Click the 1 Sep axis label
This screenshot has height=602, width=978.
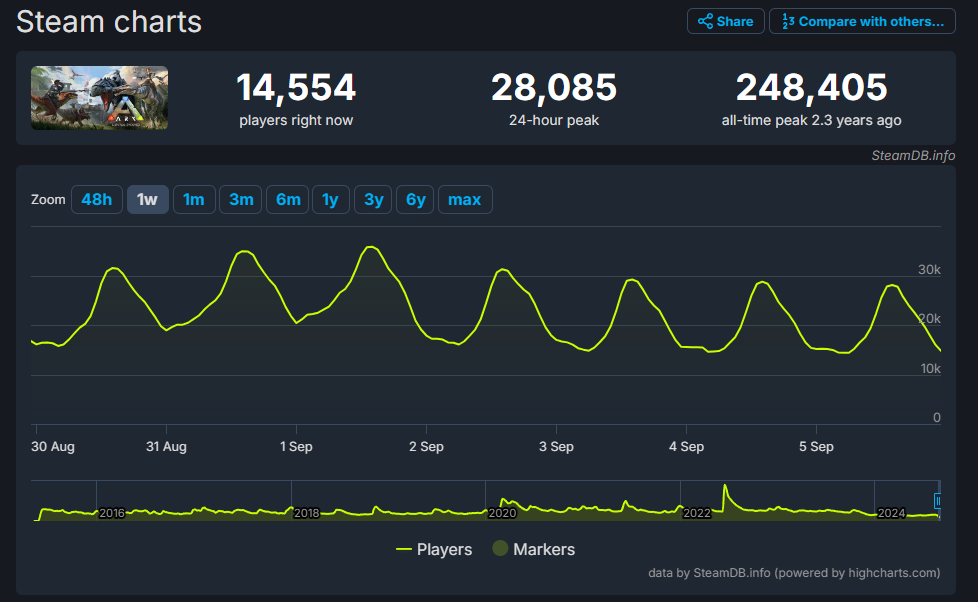296,447
